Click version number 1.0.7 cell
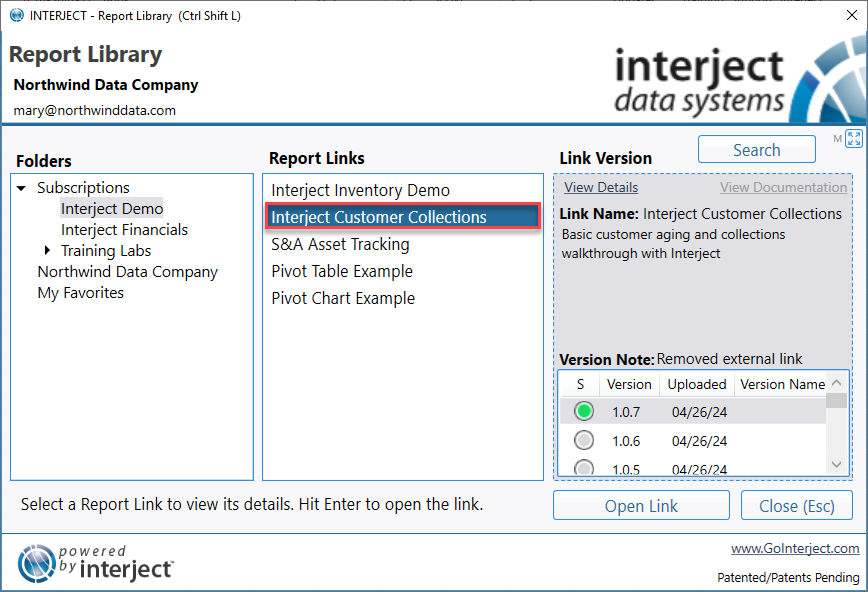 click(x=626, y=412)
